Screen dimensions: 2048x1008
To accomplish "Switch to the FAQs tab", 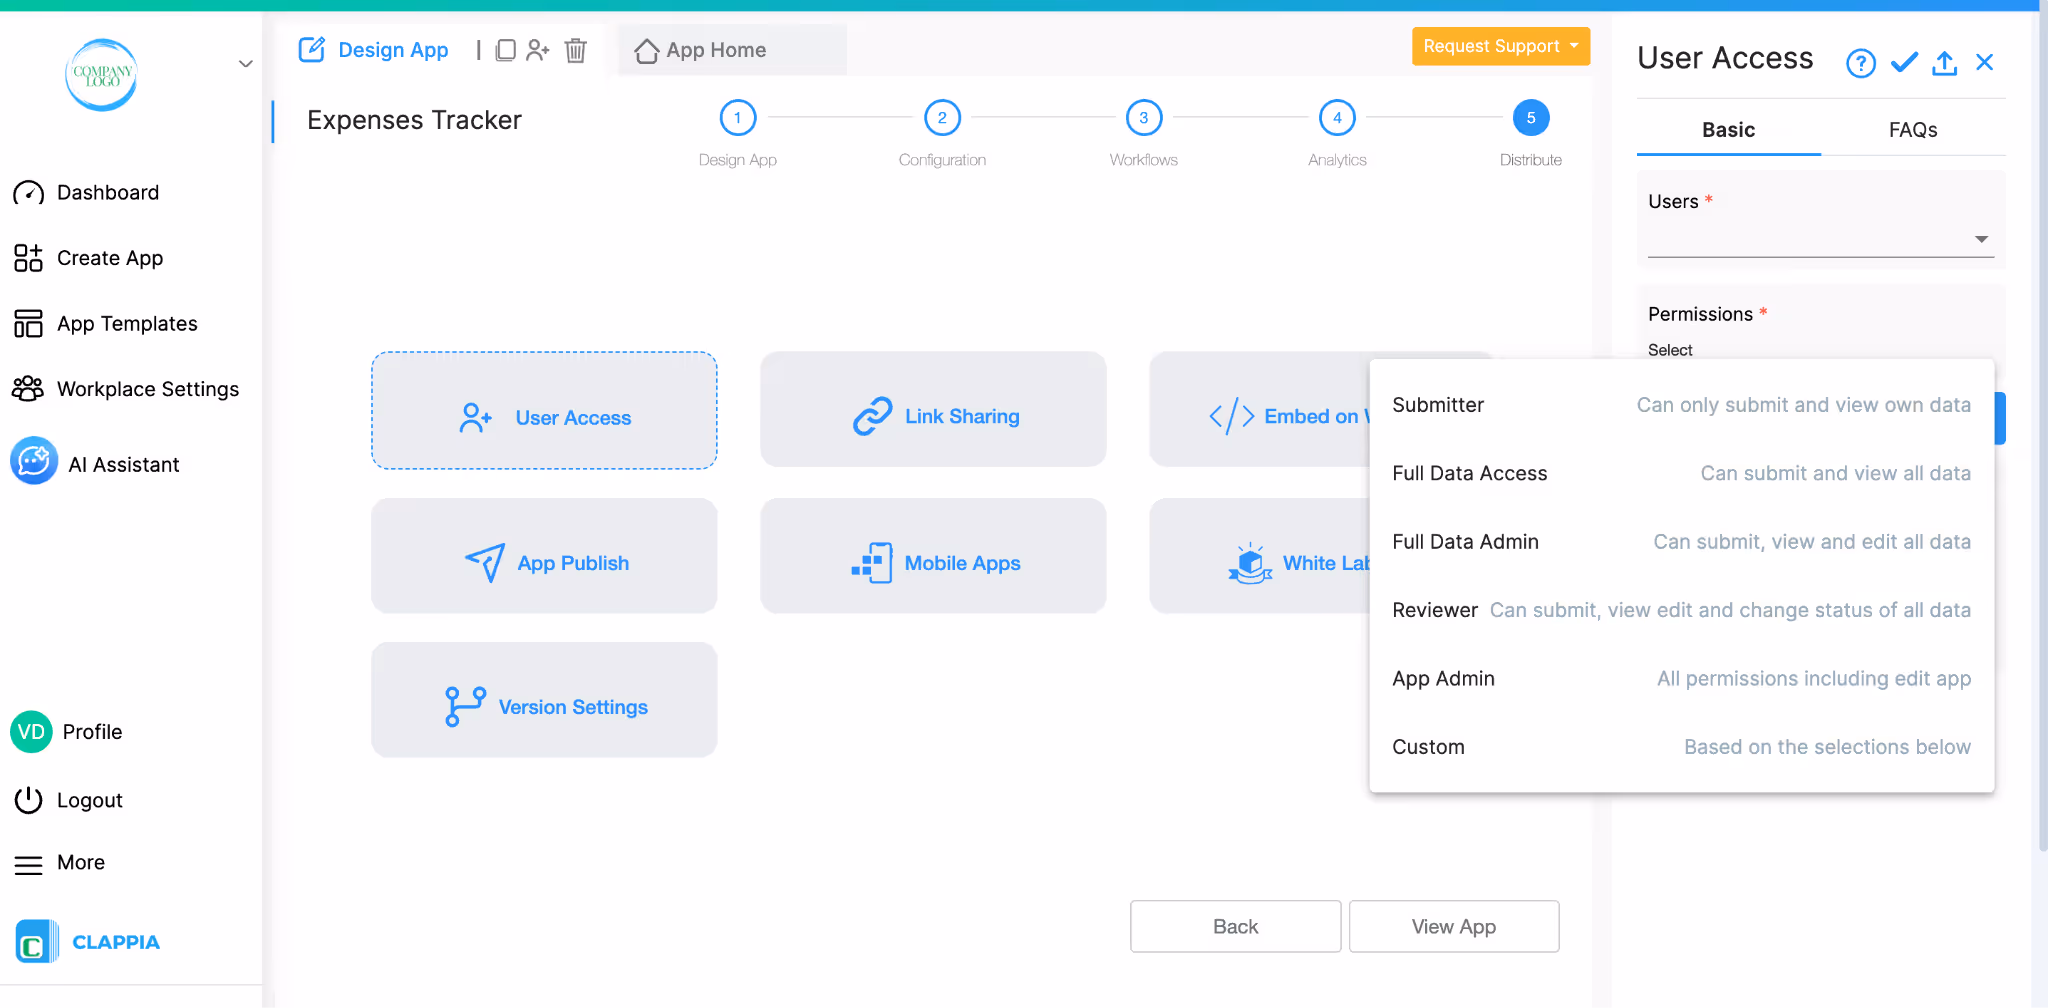I will click(x=1912, y=129).
